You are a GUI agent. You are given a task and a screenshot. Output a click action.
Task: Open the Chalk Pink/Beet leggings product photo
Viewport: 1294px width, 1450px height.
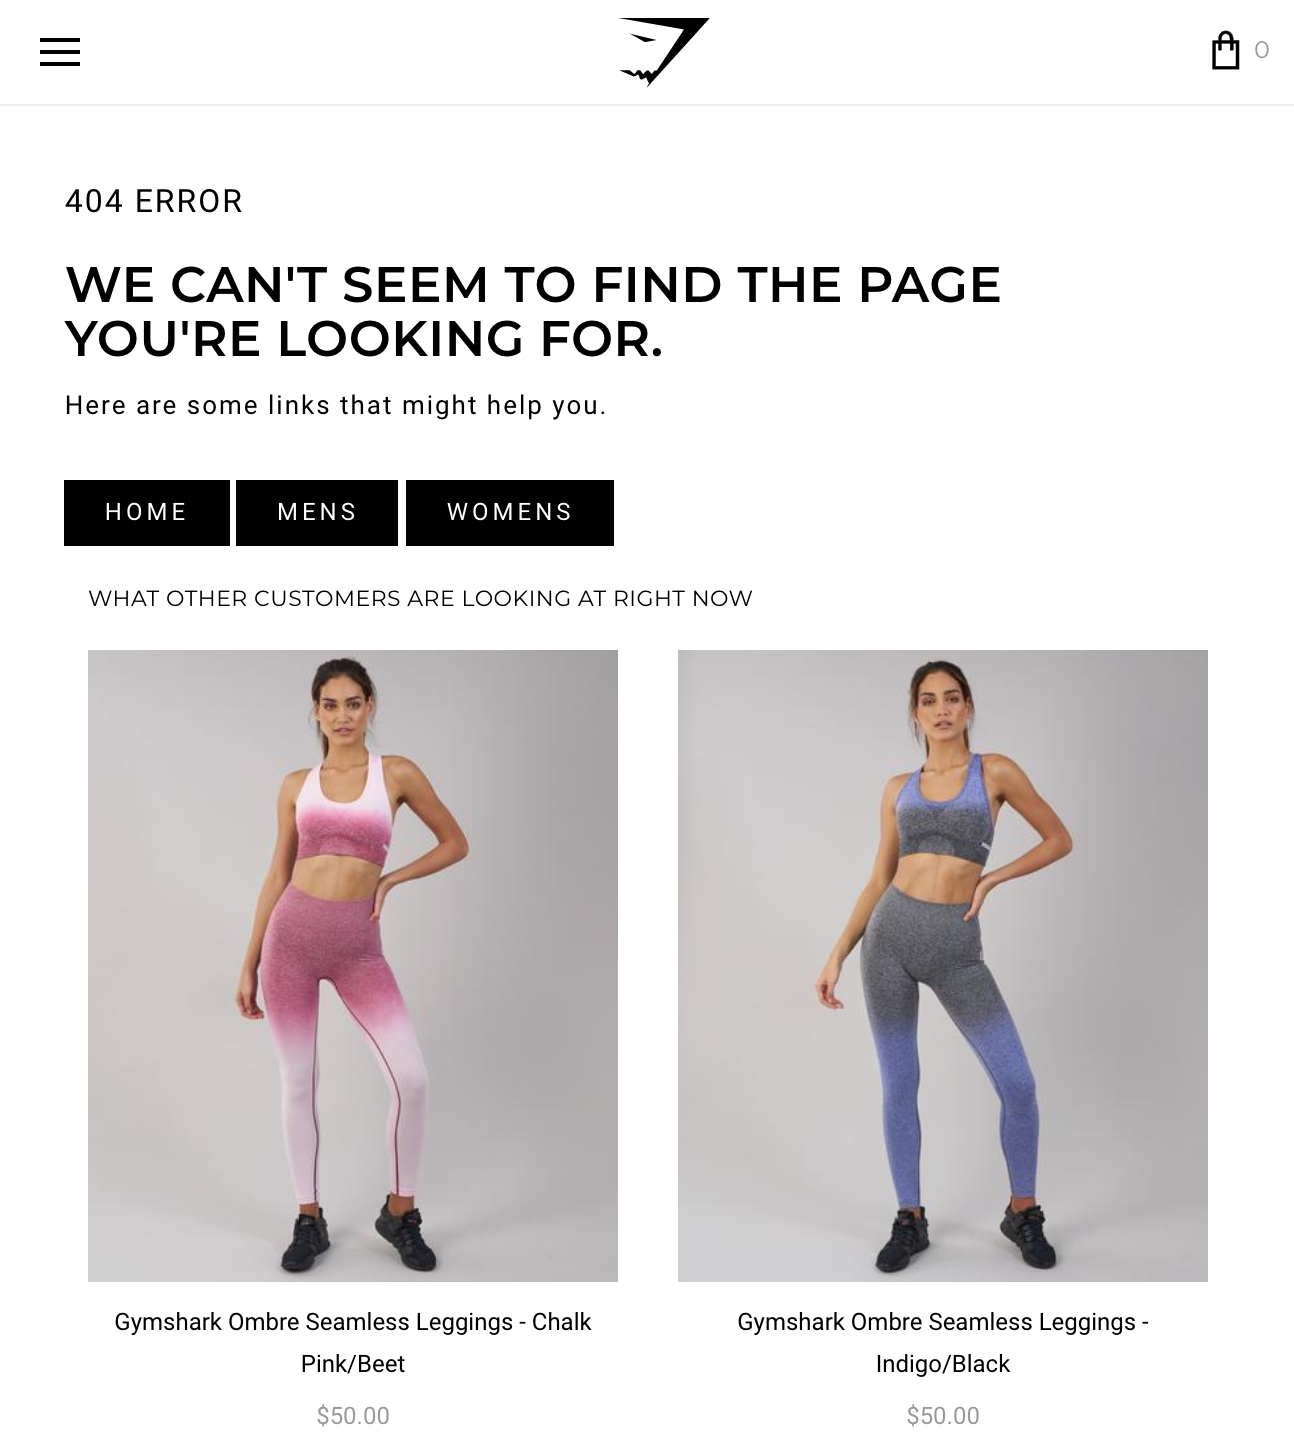[x=353, y=966]
